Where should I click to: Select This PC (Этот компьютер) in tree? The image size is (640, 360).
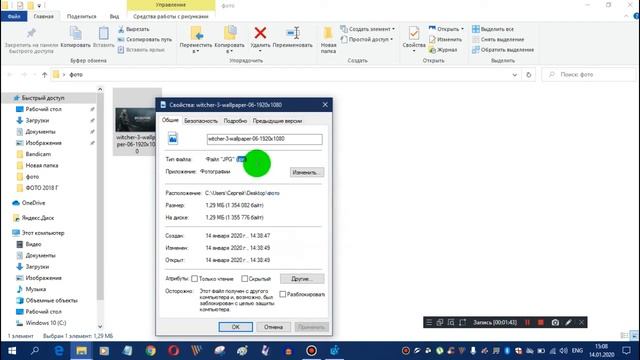(x=42, y=233)
